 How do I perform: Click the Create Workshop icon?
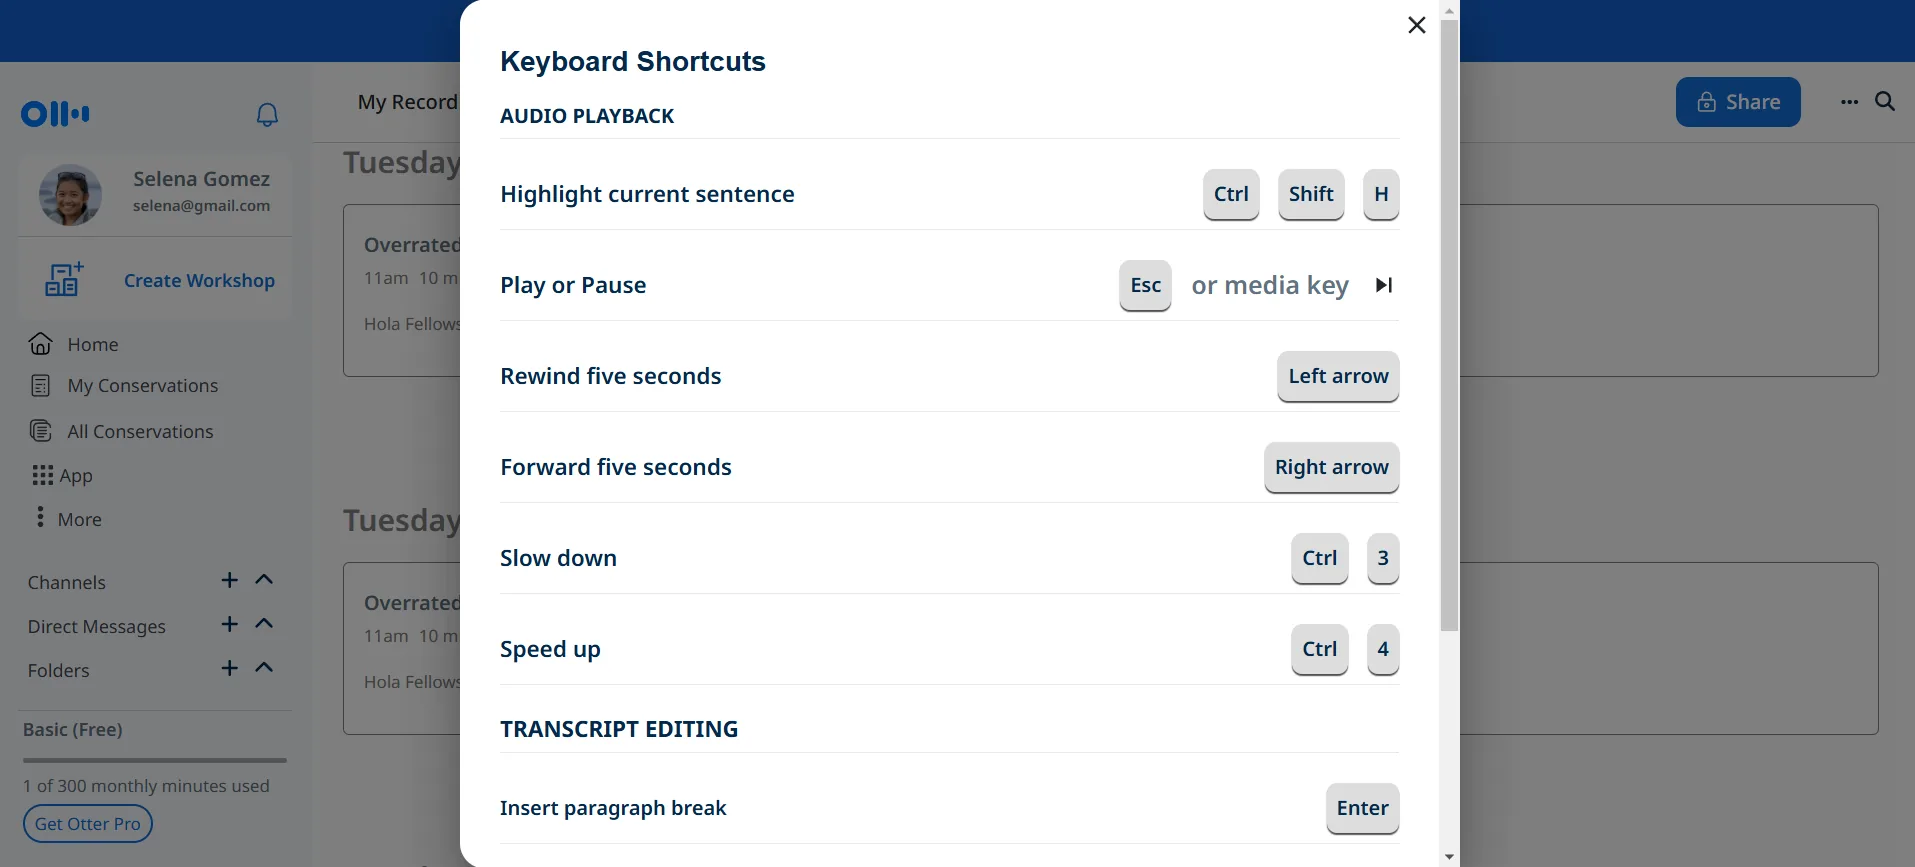64,280
